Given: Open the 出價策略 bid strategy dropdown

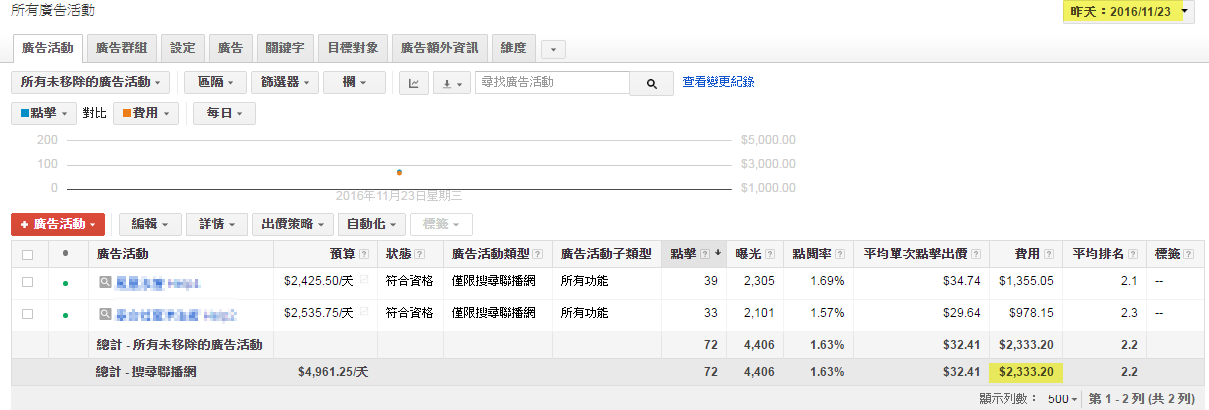Looking at the screenshot, I should (293, 225).
